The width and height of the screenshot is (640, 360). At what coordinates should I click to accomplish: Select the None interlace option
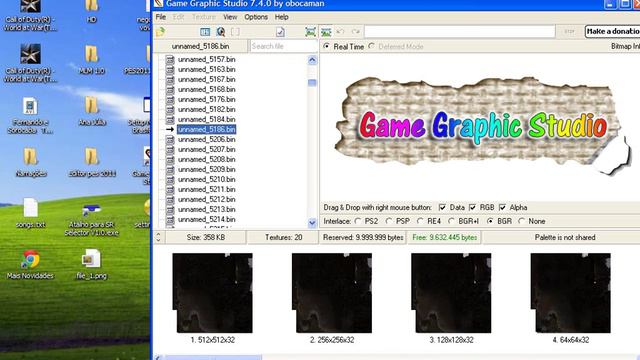521,221
